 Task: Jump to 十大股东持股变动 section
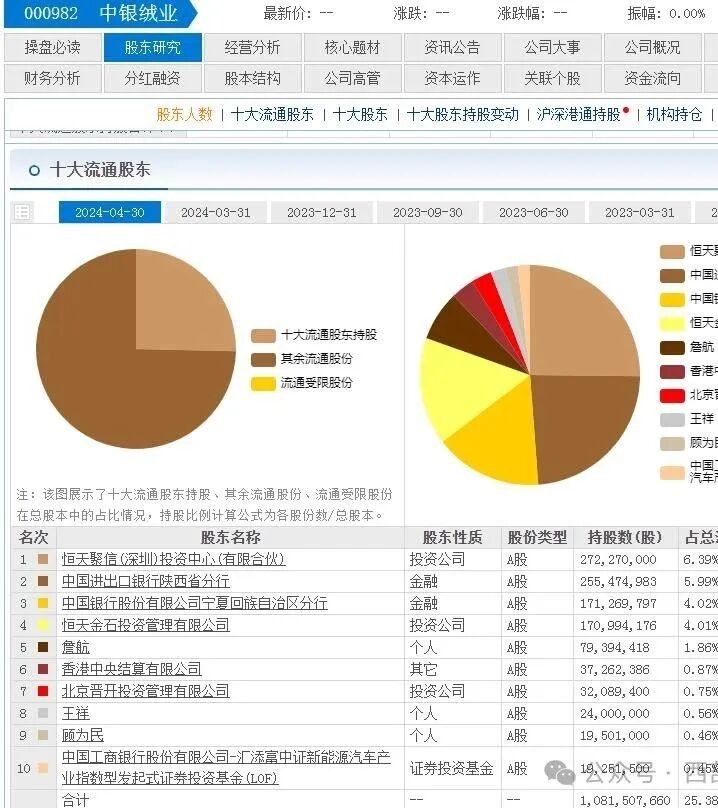click(x=463, y=114)
